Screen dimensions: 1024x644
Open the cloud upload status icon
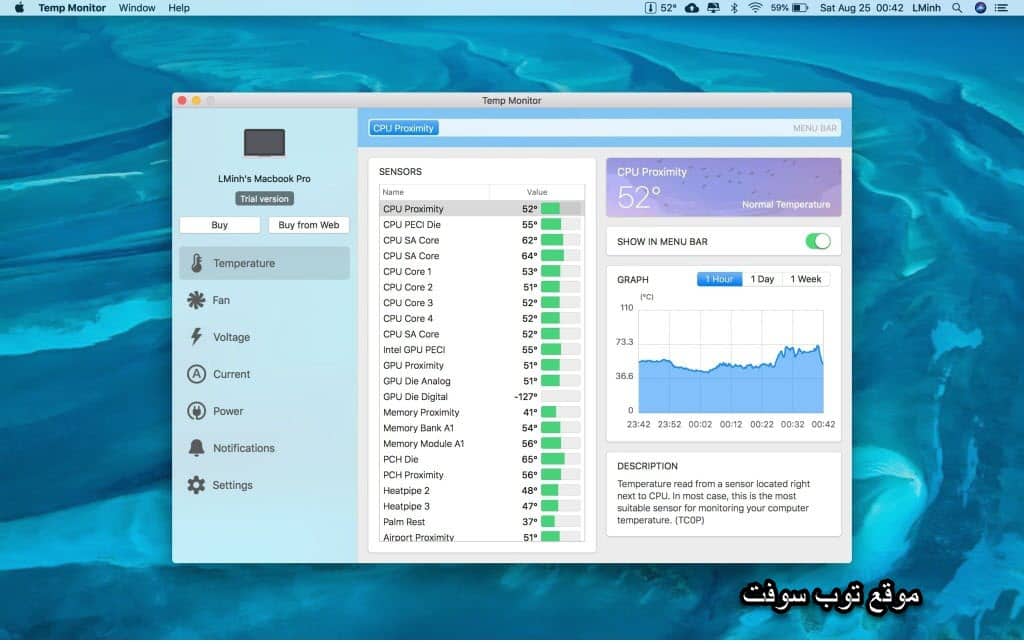pos(692,8)
